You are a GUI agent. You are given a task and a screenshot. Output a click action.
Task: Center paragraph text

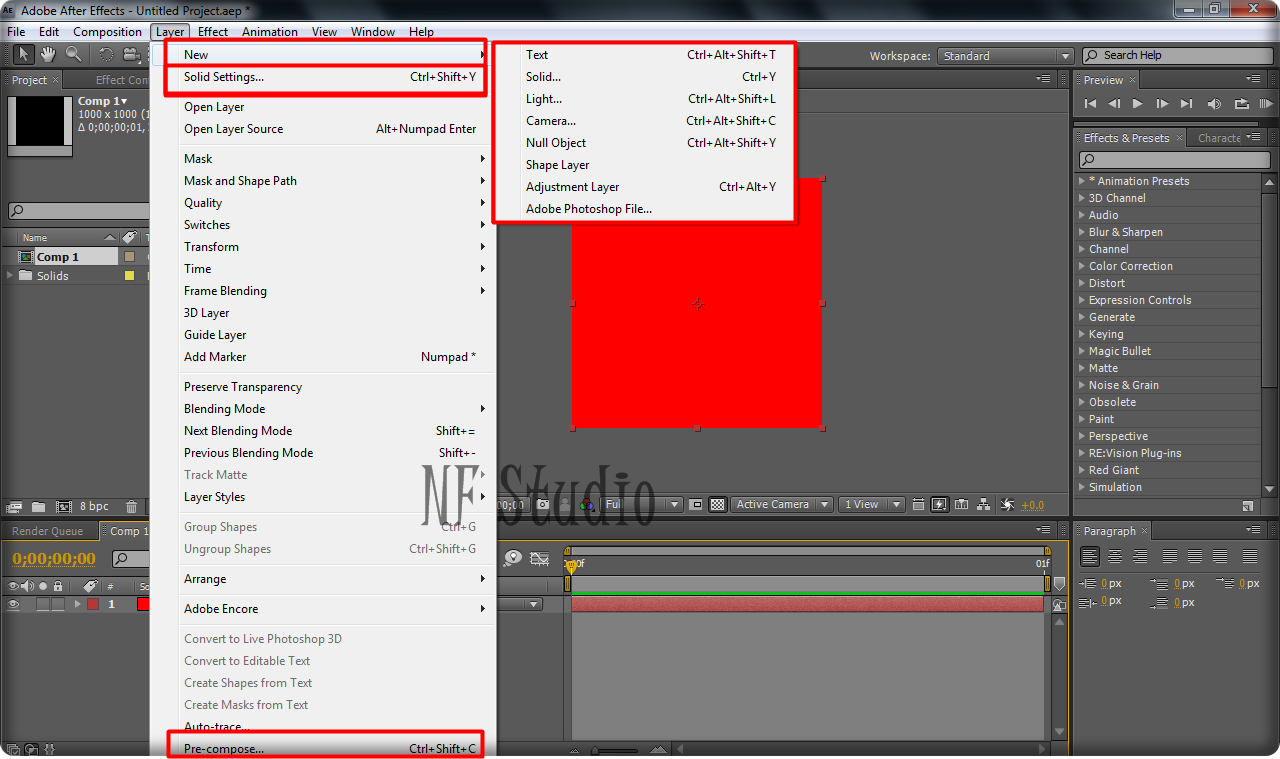point(1114,557)
